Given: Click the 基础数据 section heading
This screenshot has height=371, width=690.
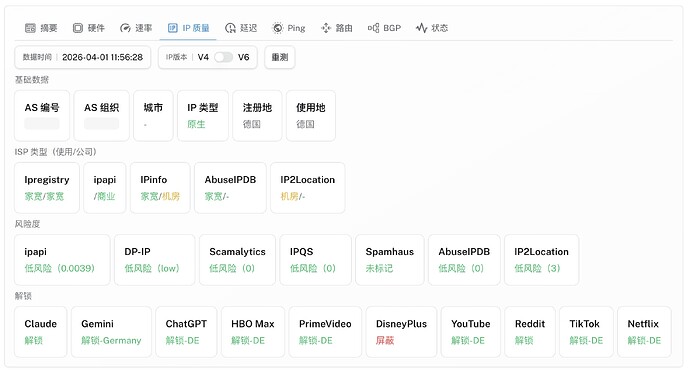Looking at the screenshot, I should click(32, 80).
